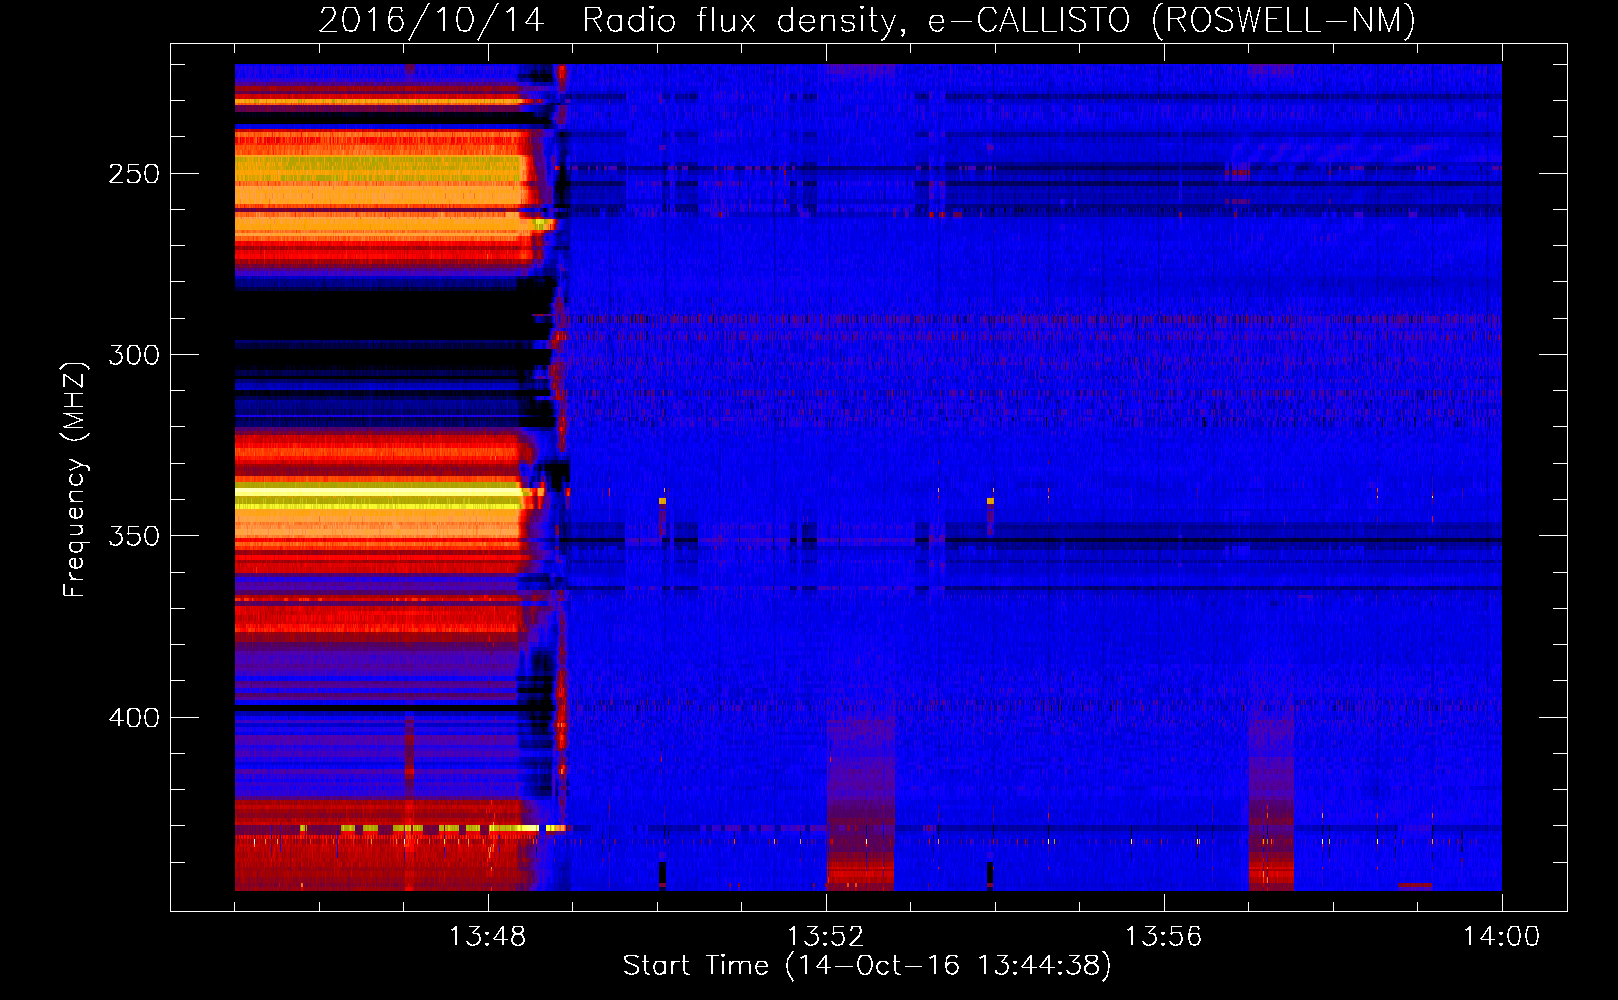Click the 300 frequency tick label

[134, 355]
